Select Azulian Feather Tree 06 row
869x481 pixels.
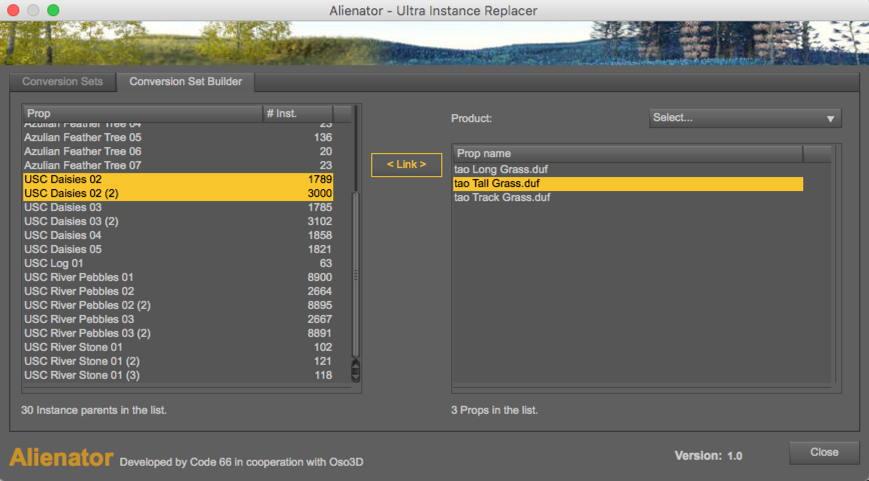(x=178, y=151)
